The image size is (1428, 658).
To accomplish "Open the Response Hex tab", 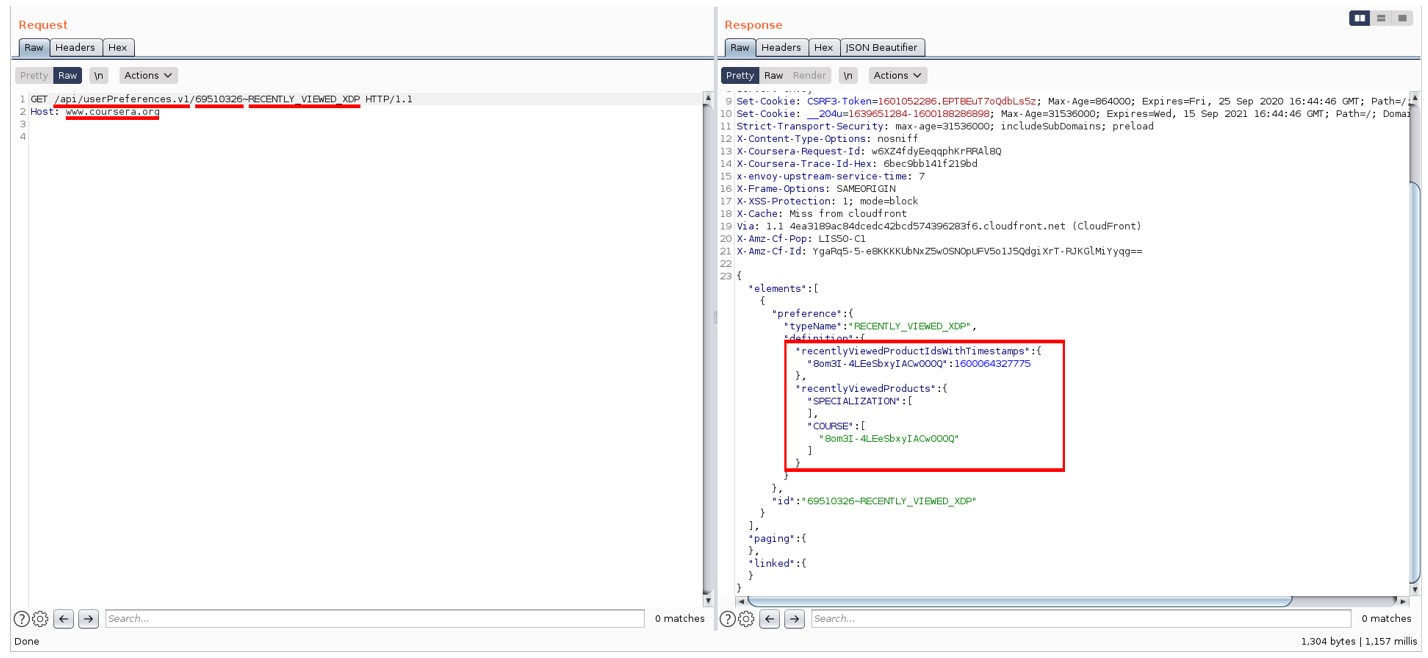I will pyautogui.click(x=823, y=47).
